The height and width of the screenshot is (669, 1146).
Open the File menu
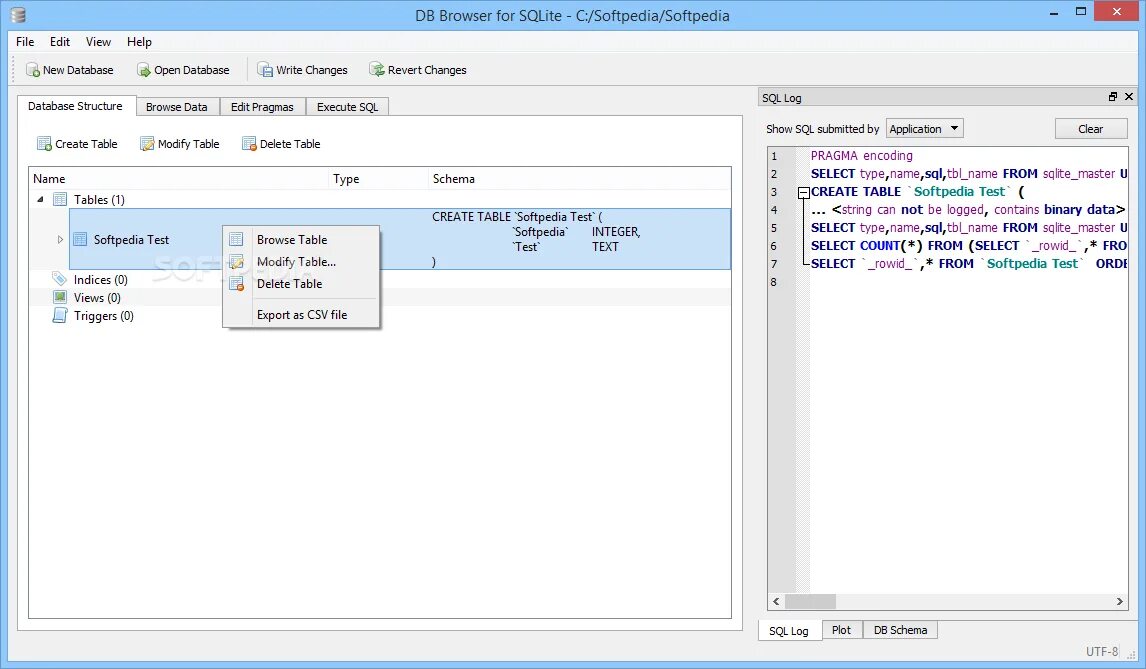25,42
